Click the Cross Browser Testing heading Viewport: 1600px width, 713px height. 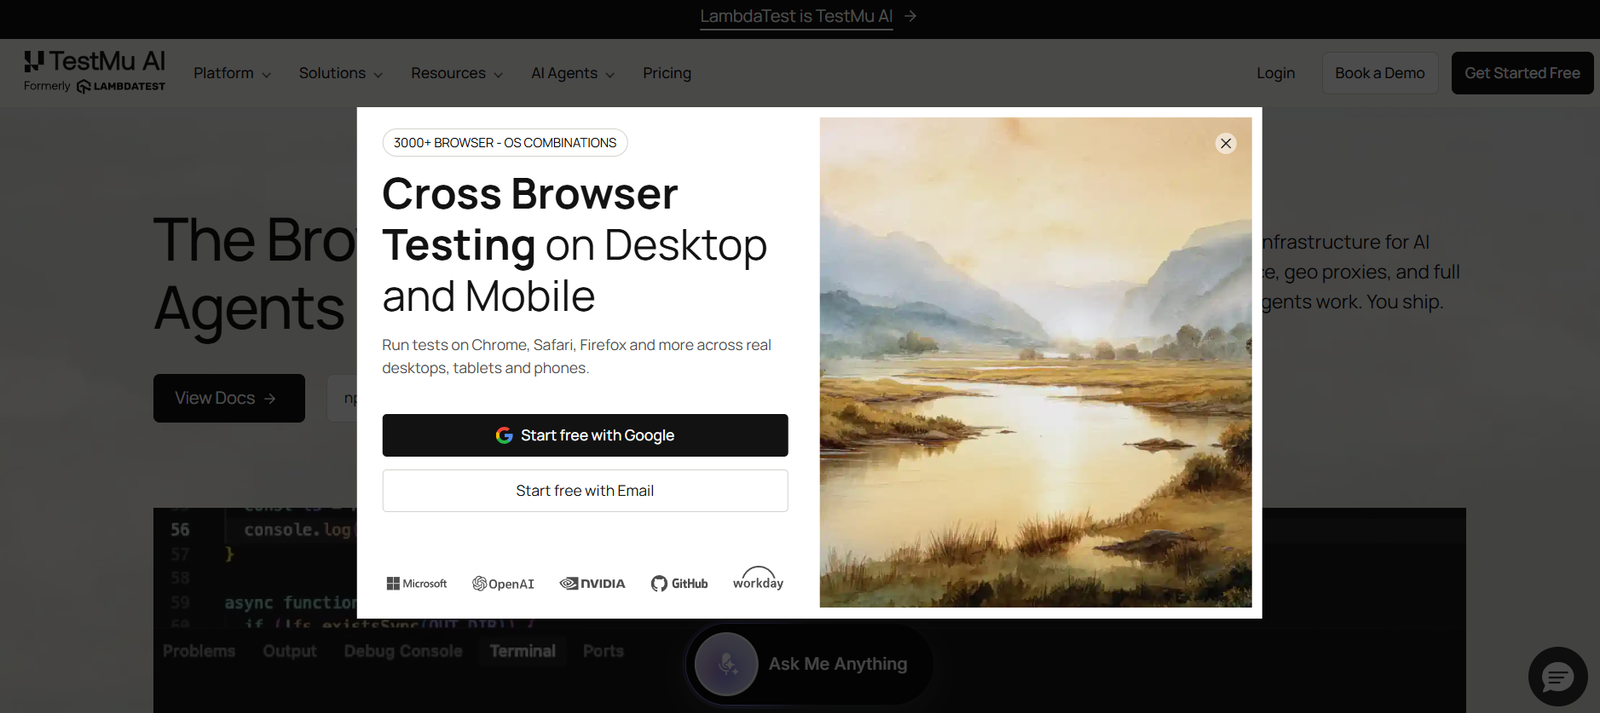click(574, 245)
